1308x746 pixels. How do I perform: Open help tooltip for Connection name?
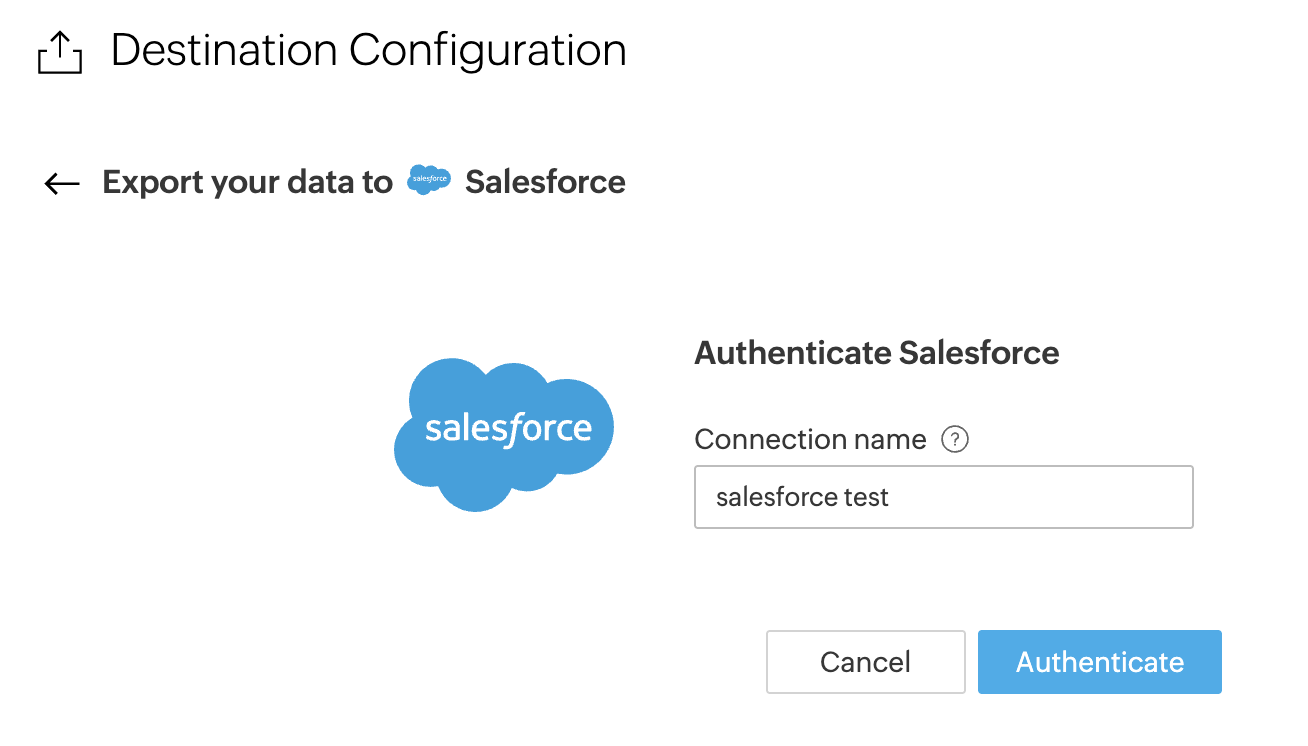955,439
